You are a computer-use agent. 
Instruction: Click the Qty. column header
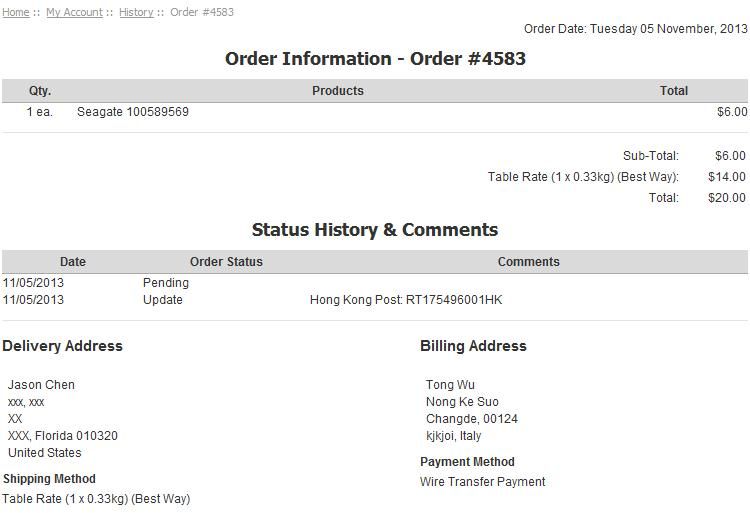(40, 91)
